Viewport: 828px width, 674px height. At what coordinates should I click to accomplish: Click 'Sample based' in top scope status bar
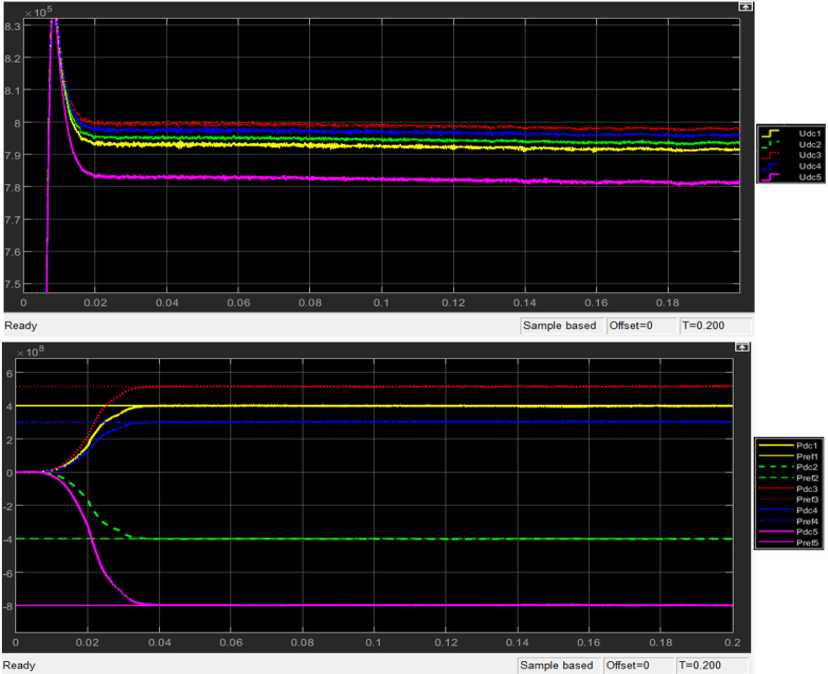point(562,326)
